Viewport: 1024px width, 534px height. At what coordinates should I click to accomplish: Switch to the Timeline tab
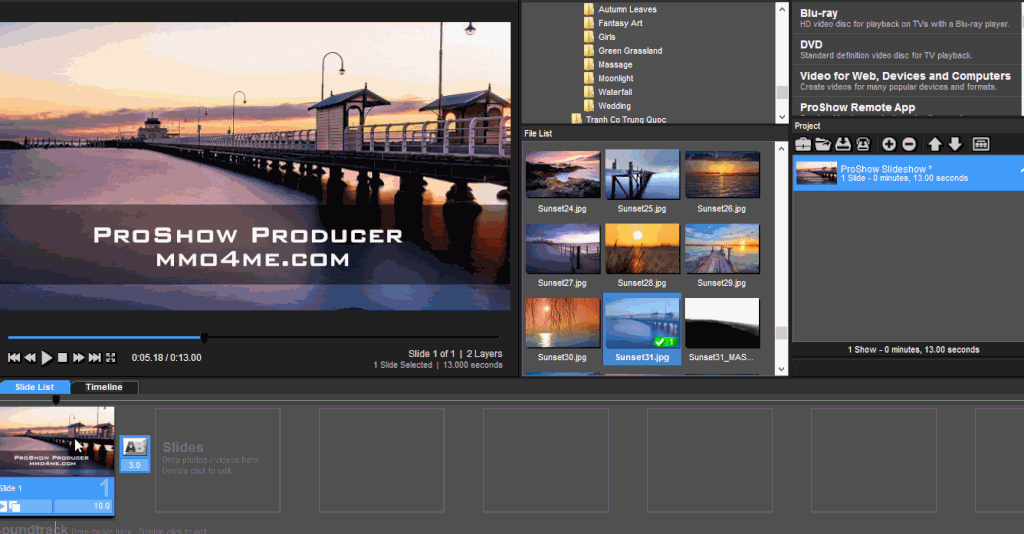point(104,387)
